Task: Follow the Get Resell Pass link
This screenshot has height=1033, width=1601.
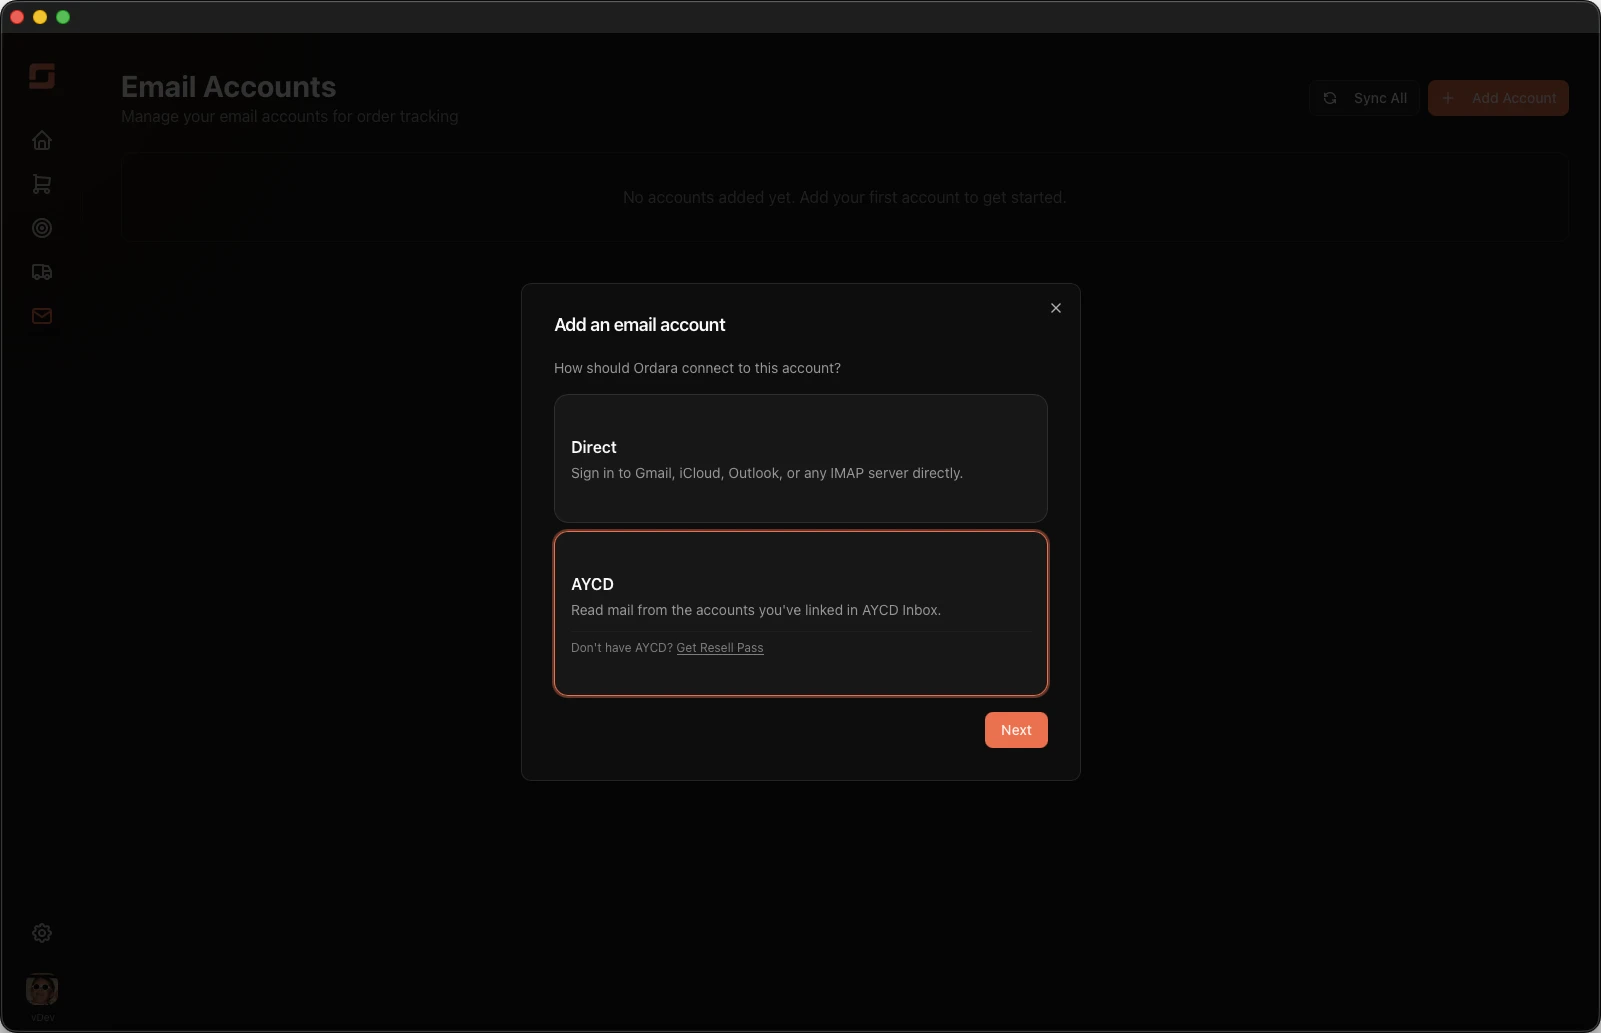Action: tap(720, 648)
